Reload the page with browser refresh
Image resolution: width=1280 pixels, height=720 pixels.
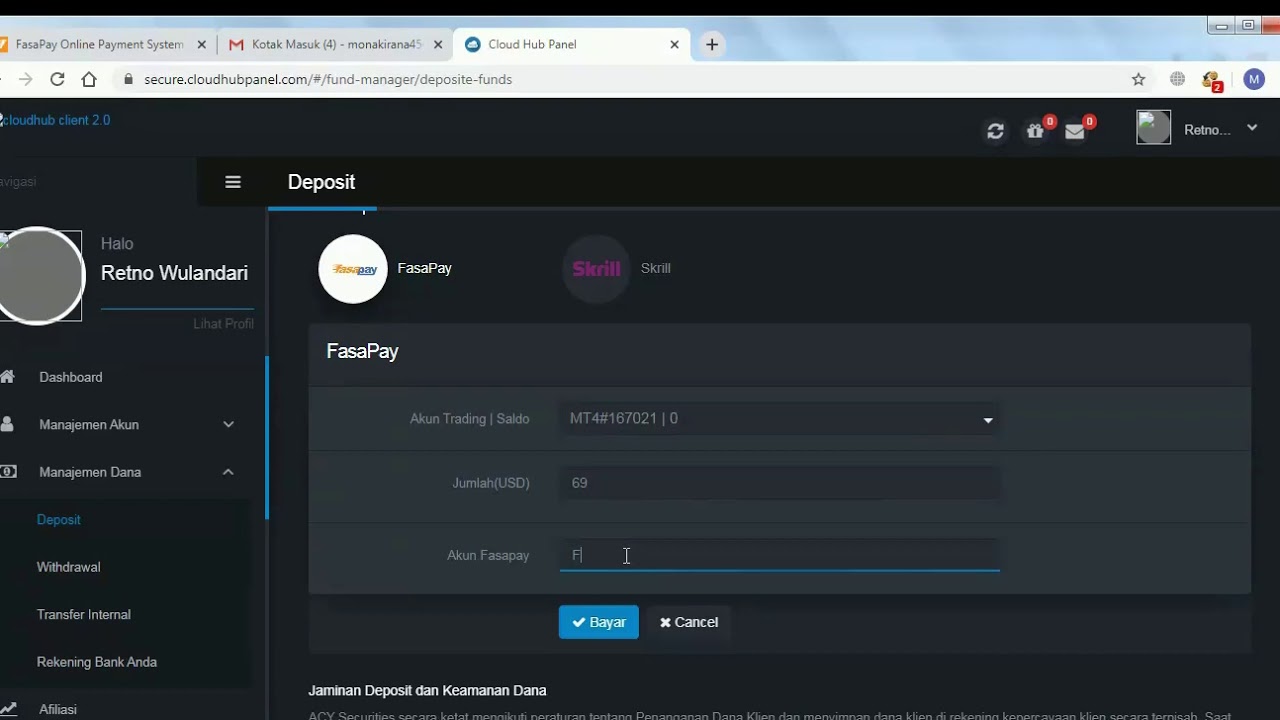(x=57, y=79)
